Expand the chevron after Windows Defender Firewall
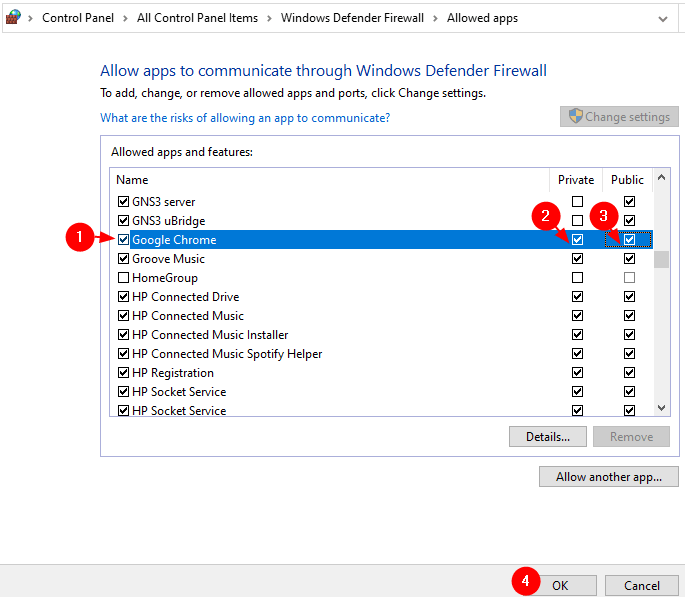Image resolution: width=685 pixels, height=597 pixels. tap(435, 18)
